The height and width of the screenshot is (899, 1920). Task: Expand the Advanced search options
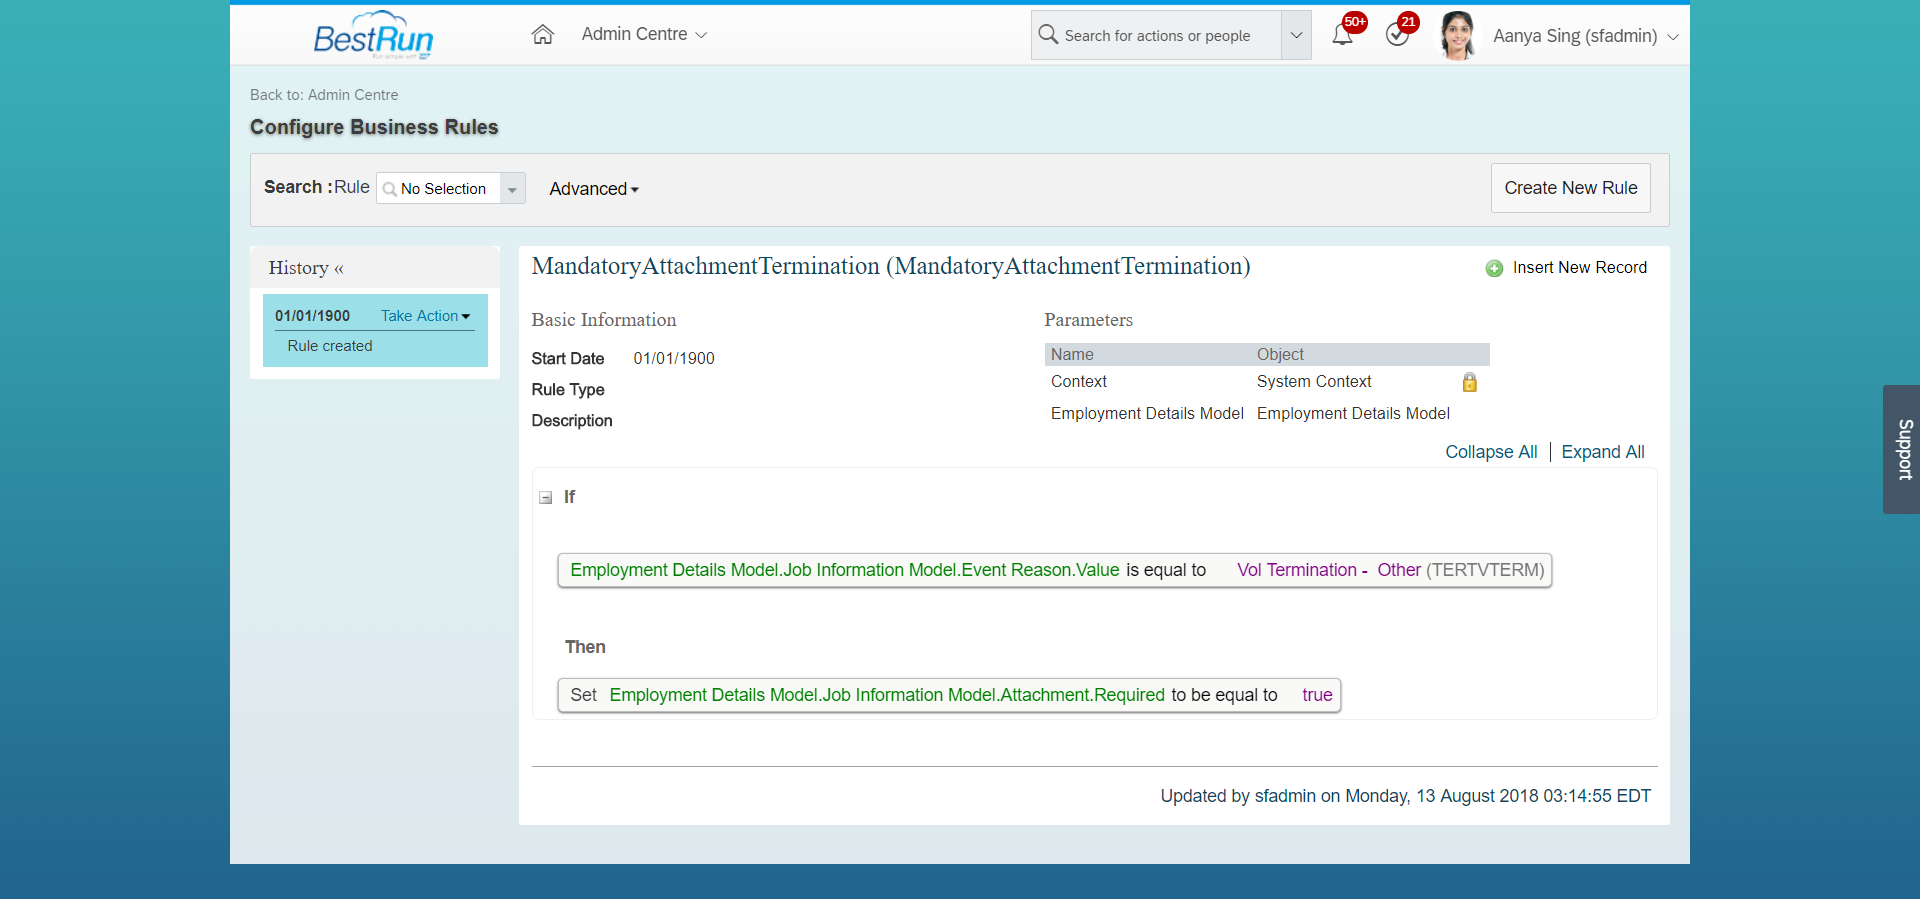coord(594,189)
